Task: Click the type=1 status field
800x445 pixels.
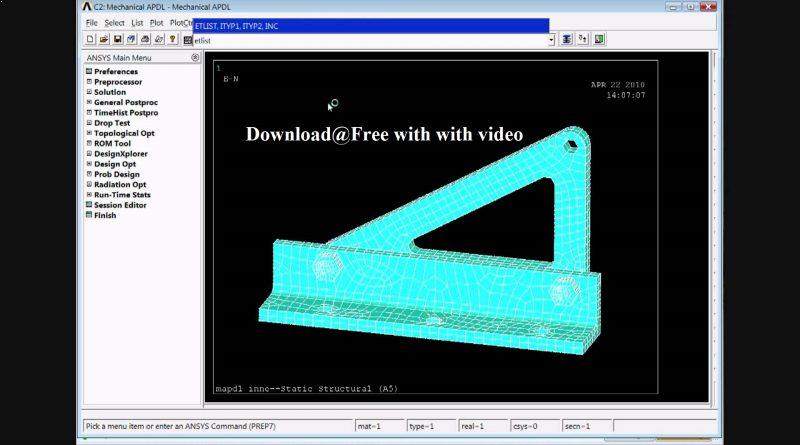Action: [x=432, y=426]
